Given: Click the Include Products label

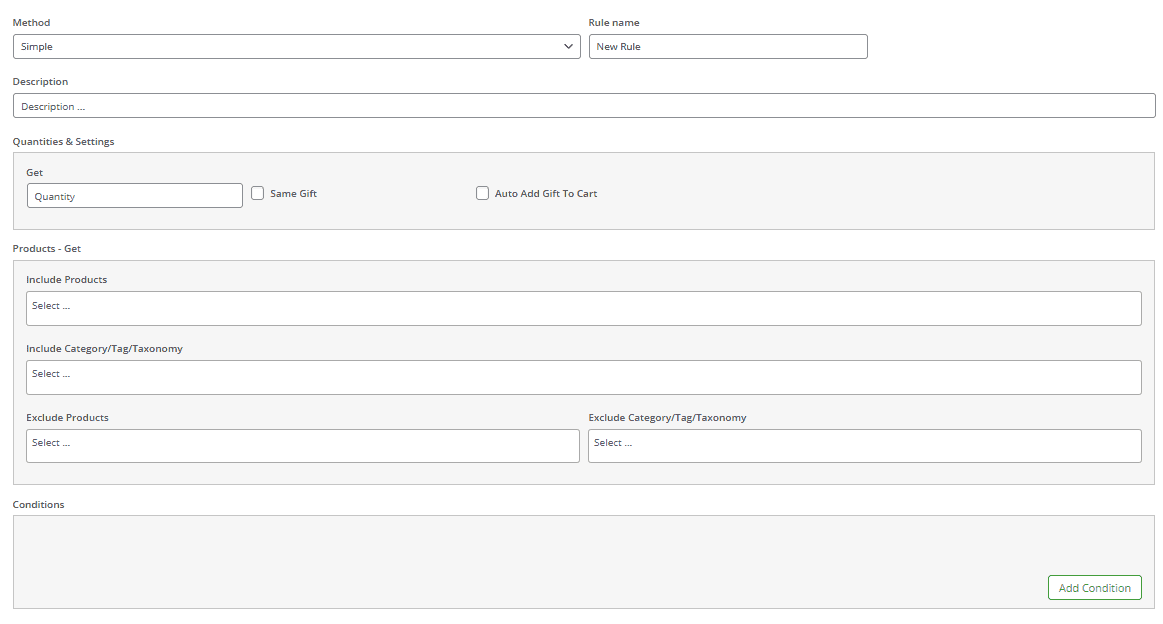Looking at the screenshot, I should (66, 279).
